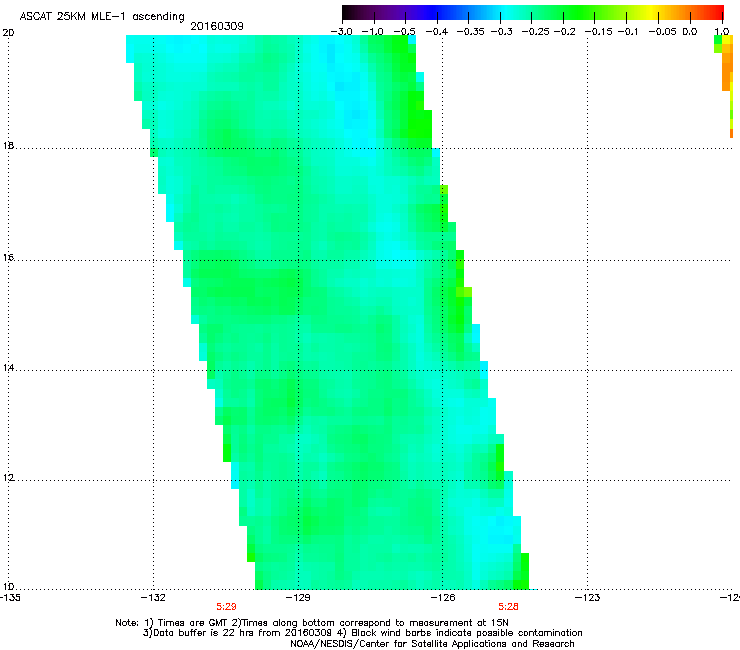The height and width of the screenshot is (650, 740).
Task: Click the color bar label -0.05
Action: pos(662,32)
